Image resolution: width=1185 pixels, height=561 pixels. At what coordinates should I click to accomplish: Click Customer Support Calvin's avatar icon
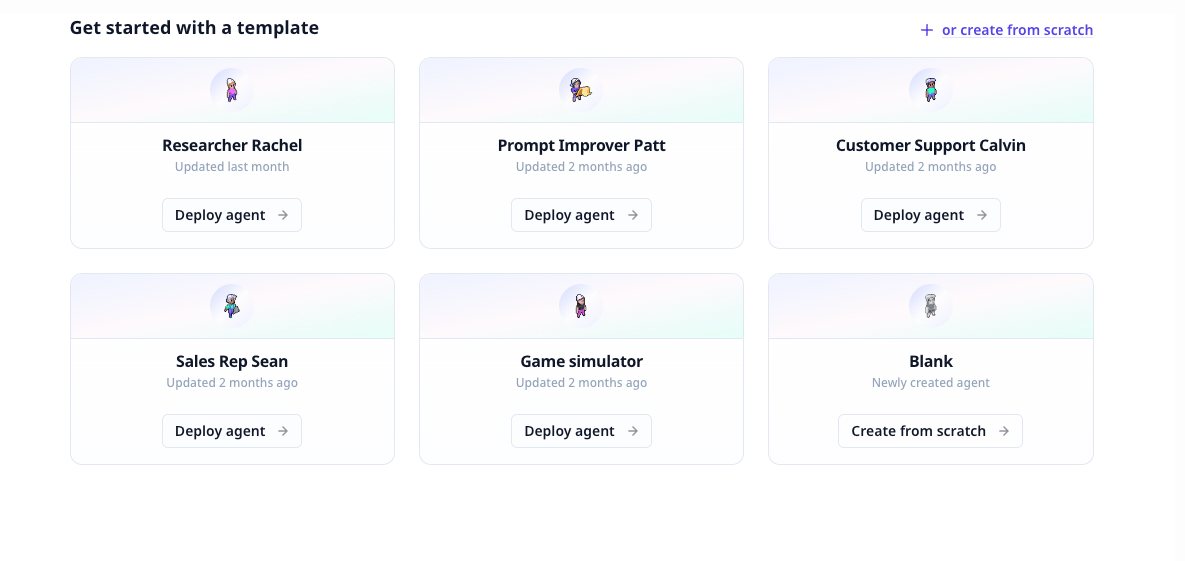click(930, 90)
